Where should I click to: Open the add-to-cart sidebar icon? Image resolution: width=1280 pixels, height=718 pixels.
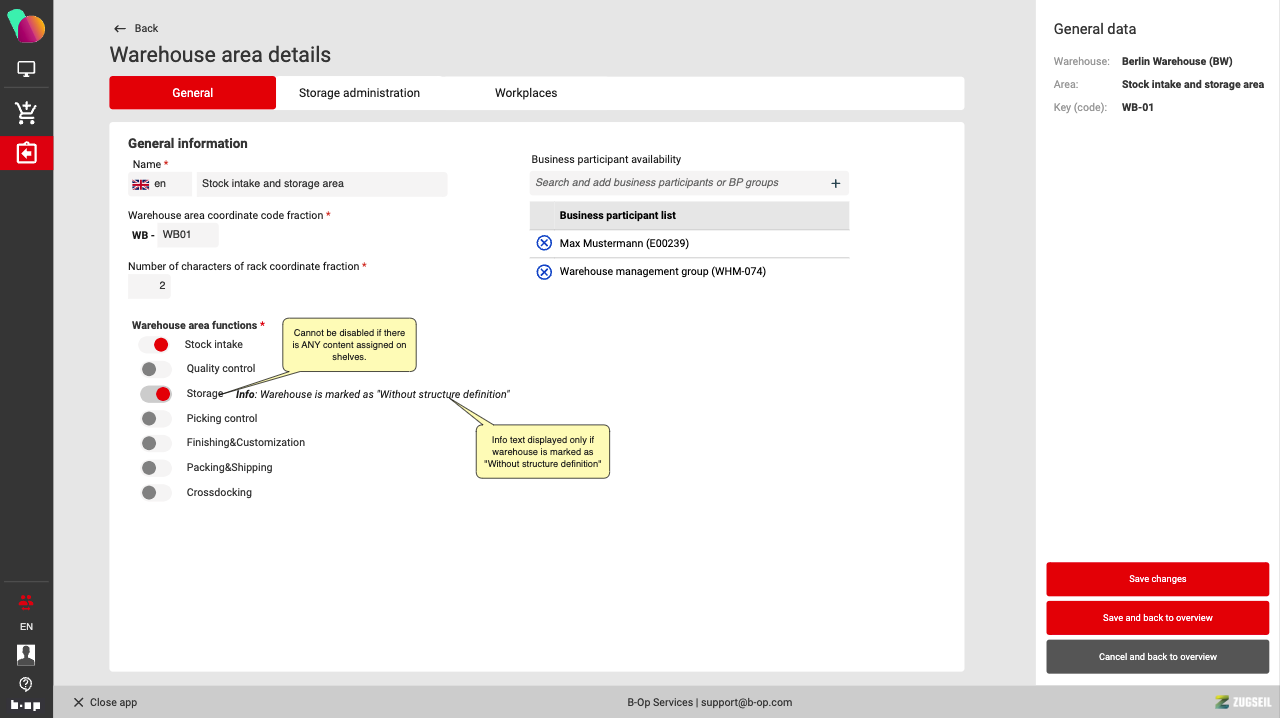point(26,112)
